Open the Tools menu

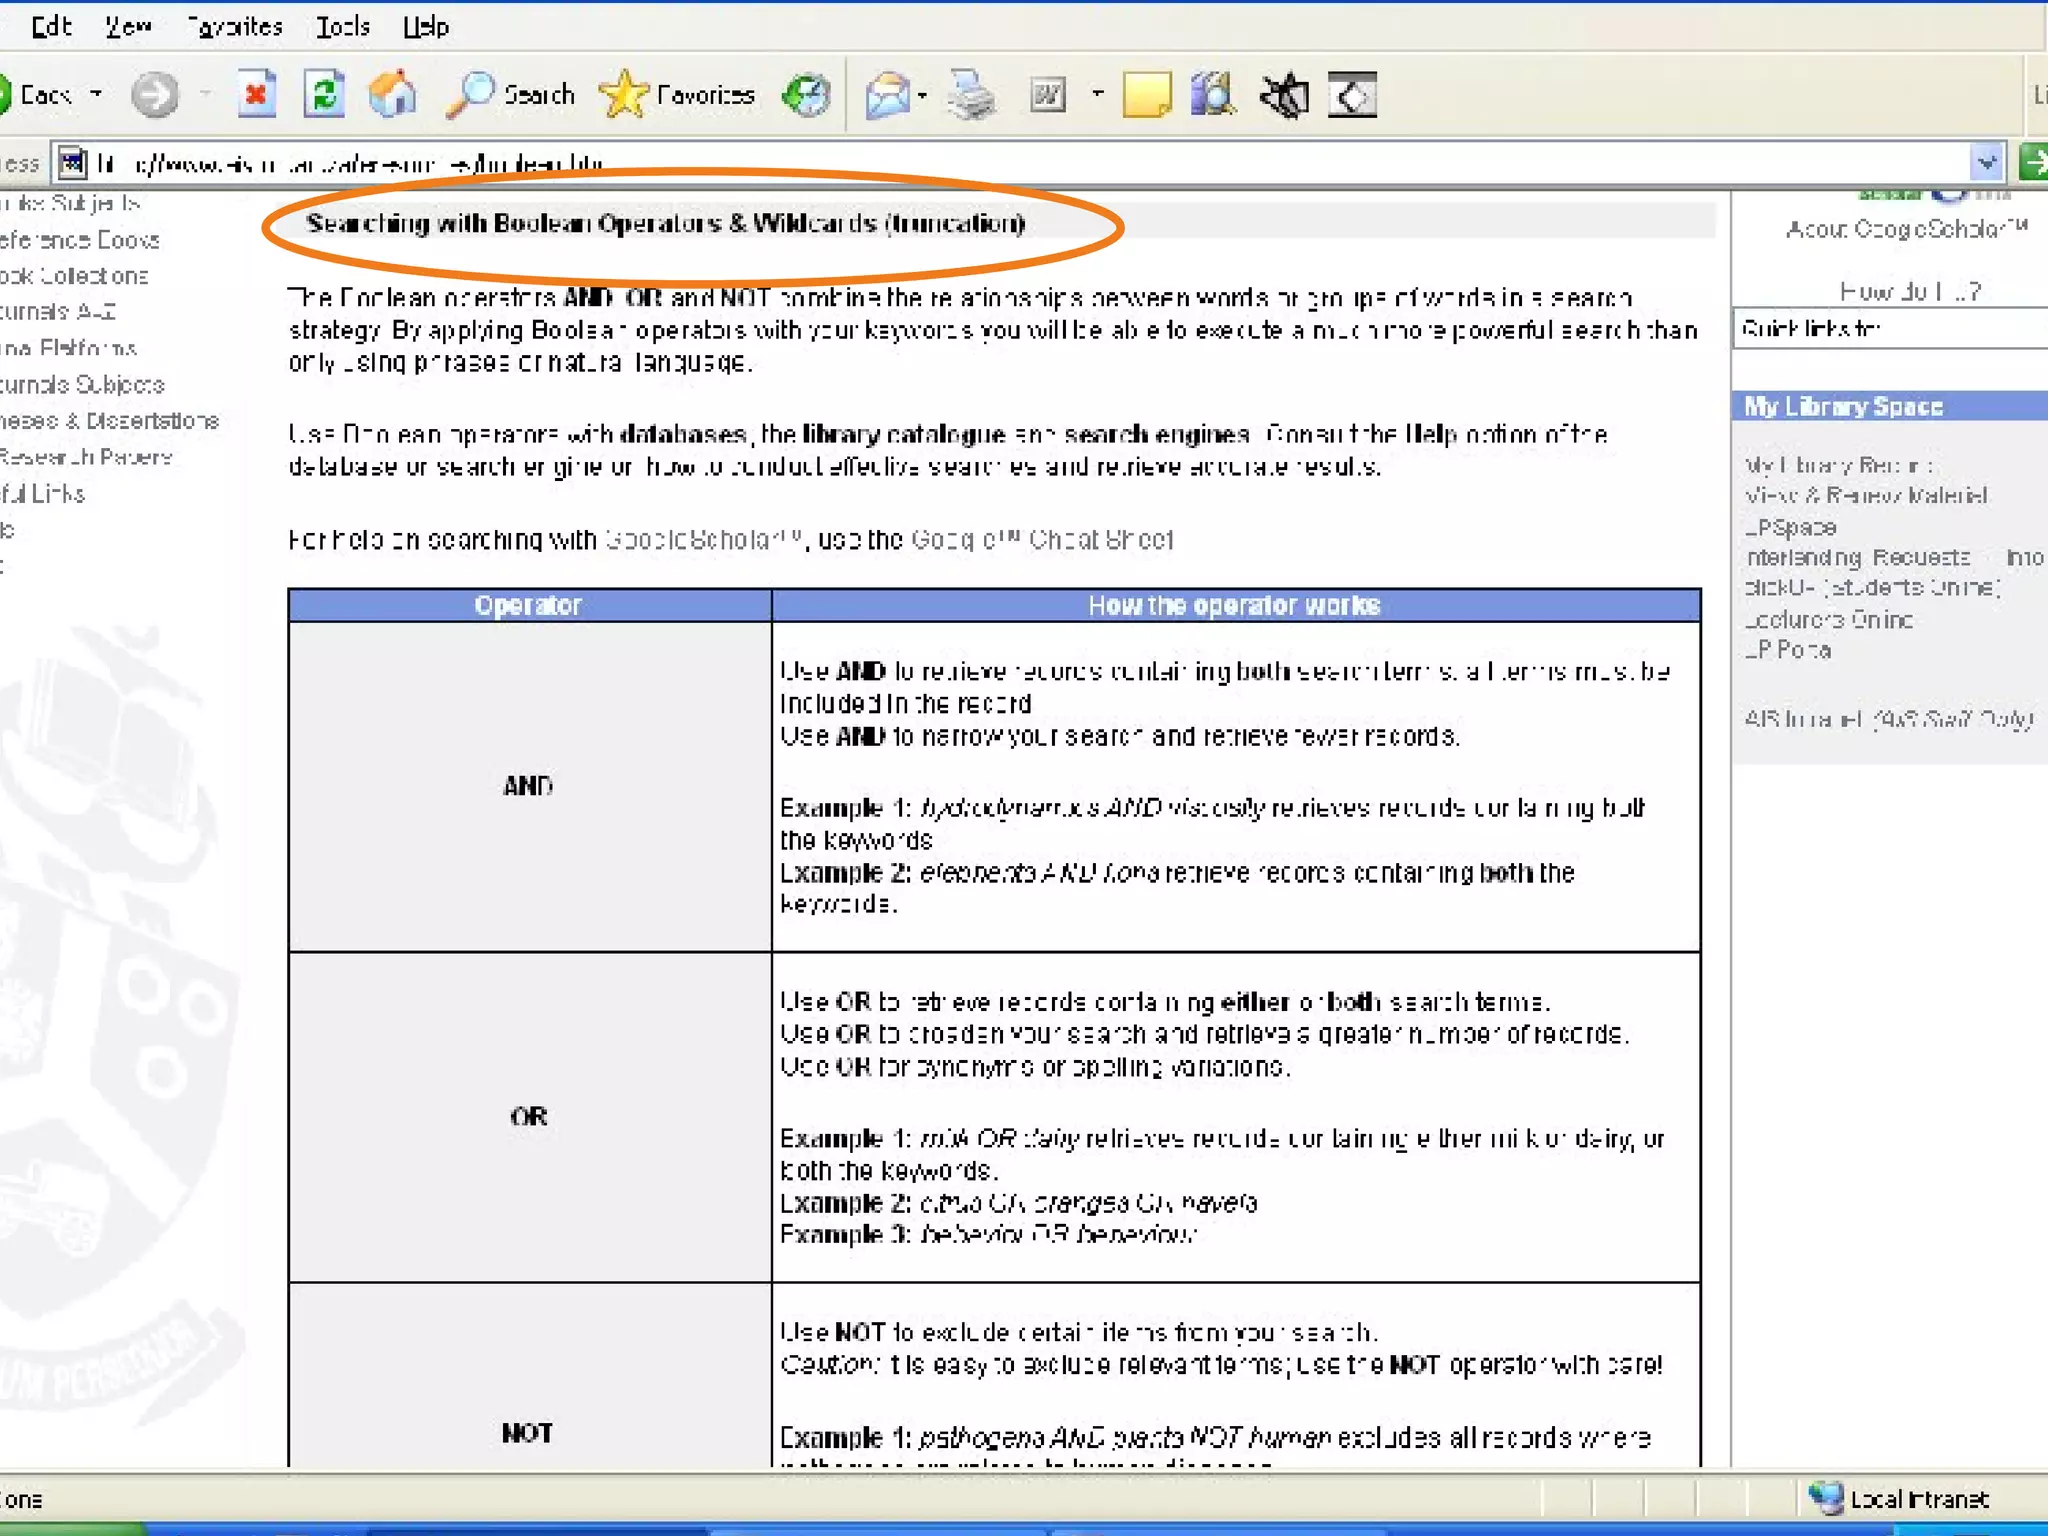click(x=343, y=27)
